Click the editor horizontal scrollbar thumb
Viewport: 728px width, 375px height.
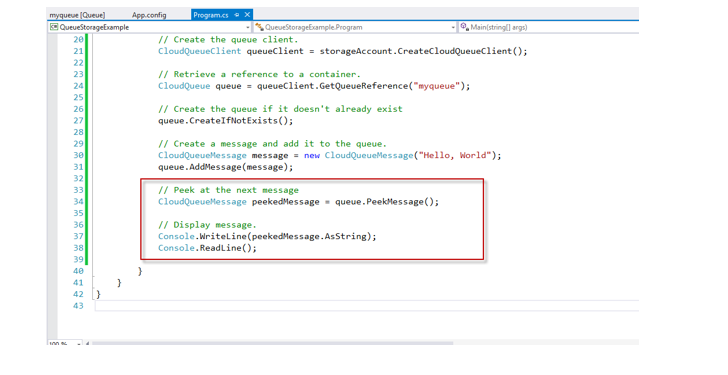273,343
